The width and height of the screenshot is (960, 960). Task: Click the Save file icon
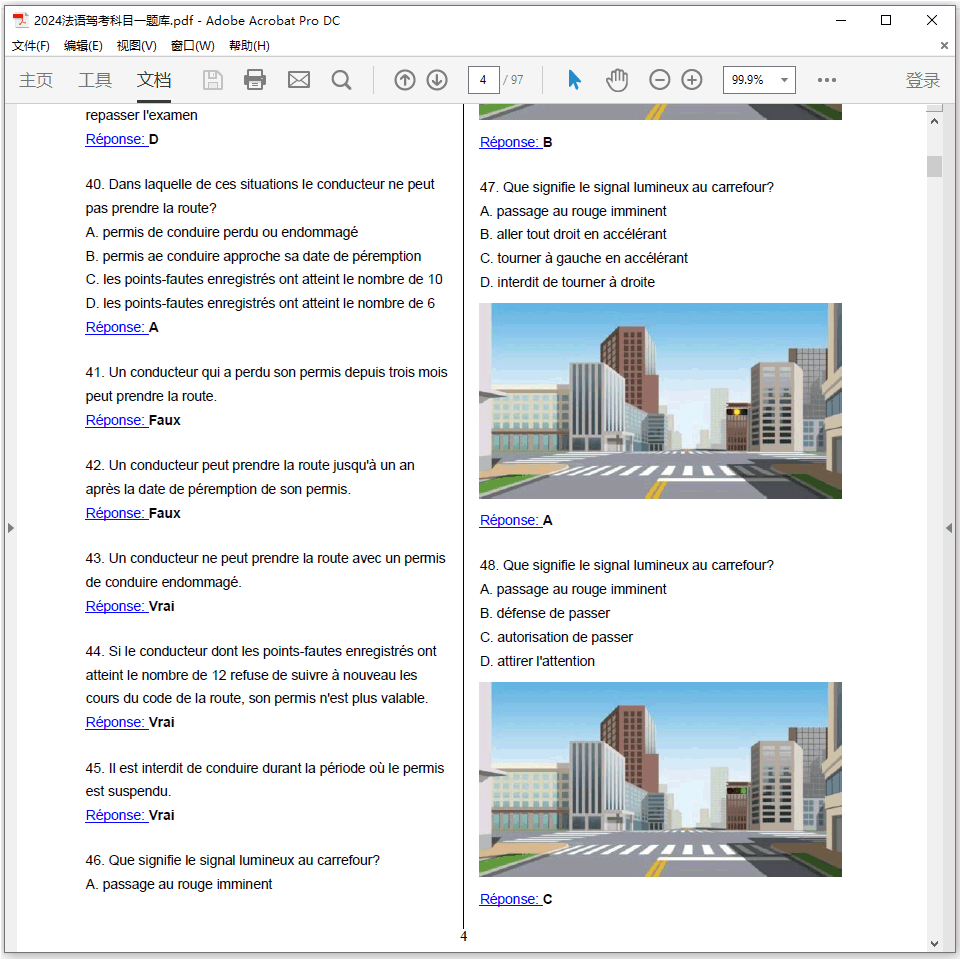click(213, 80)
